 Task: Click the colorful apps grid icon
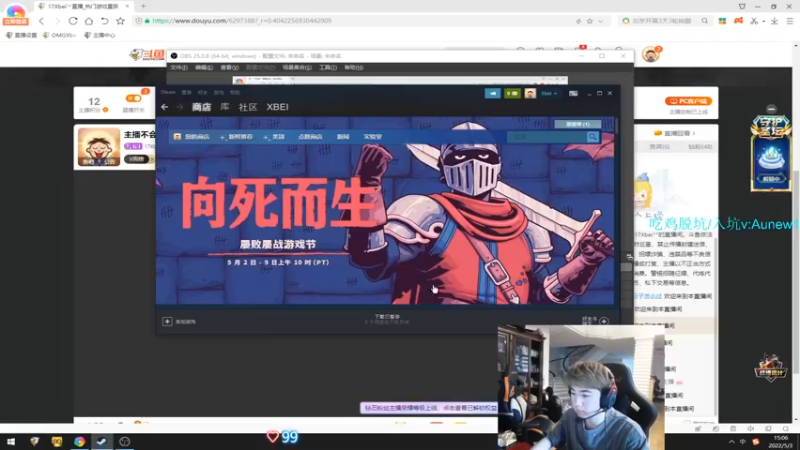coord(722,21)
